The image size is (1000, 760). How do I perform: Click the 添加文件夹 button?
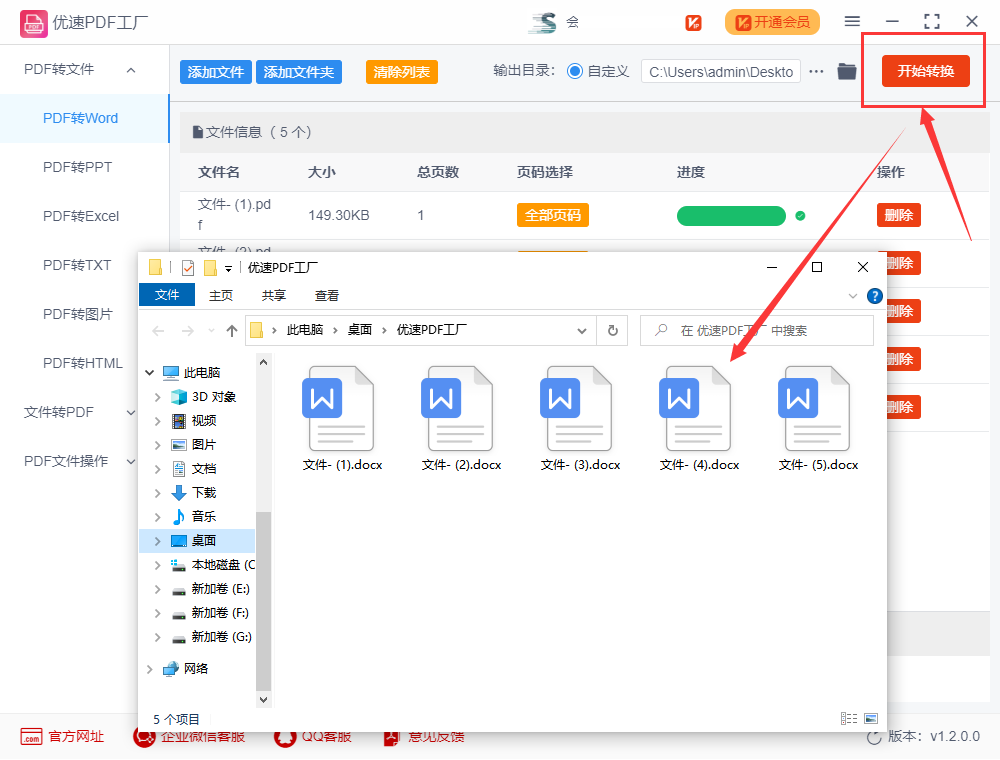point(298,72)
